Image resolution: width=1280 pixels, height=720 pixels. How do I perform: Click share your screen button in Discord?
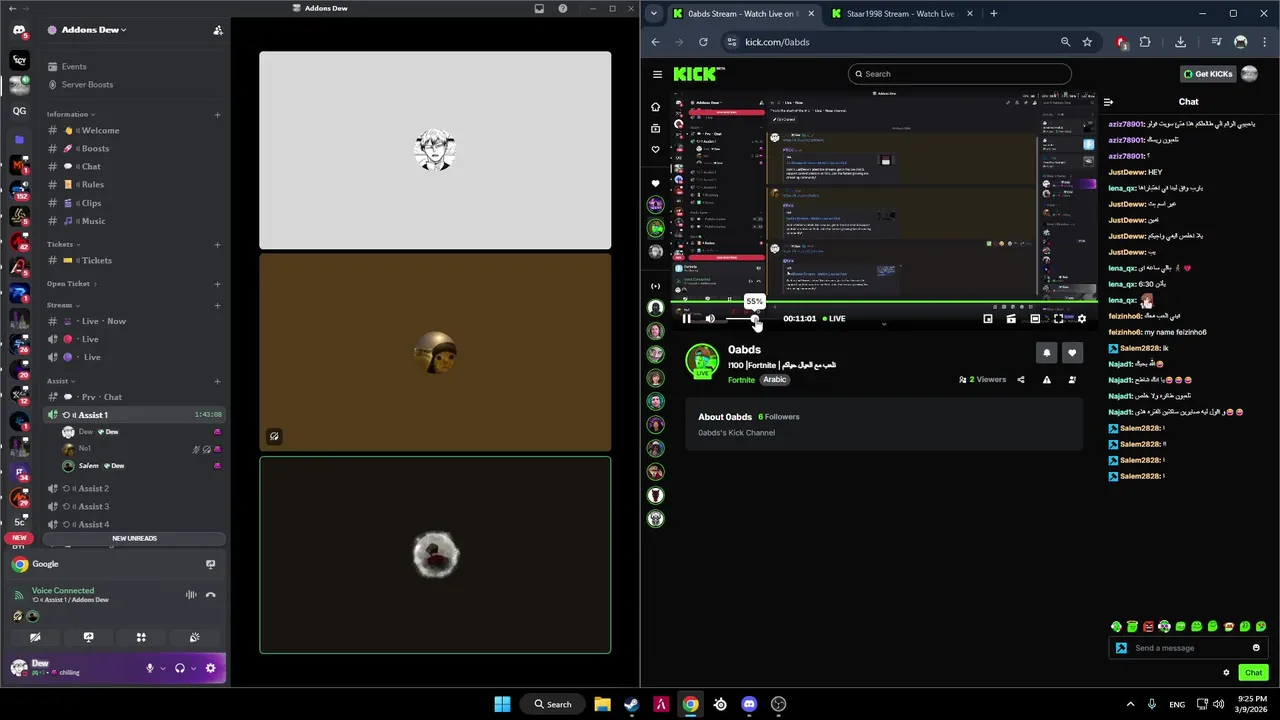coord(88,637)
